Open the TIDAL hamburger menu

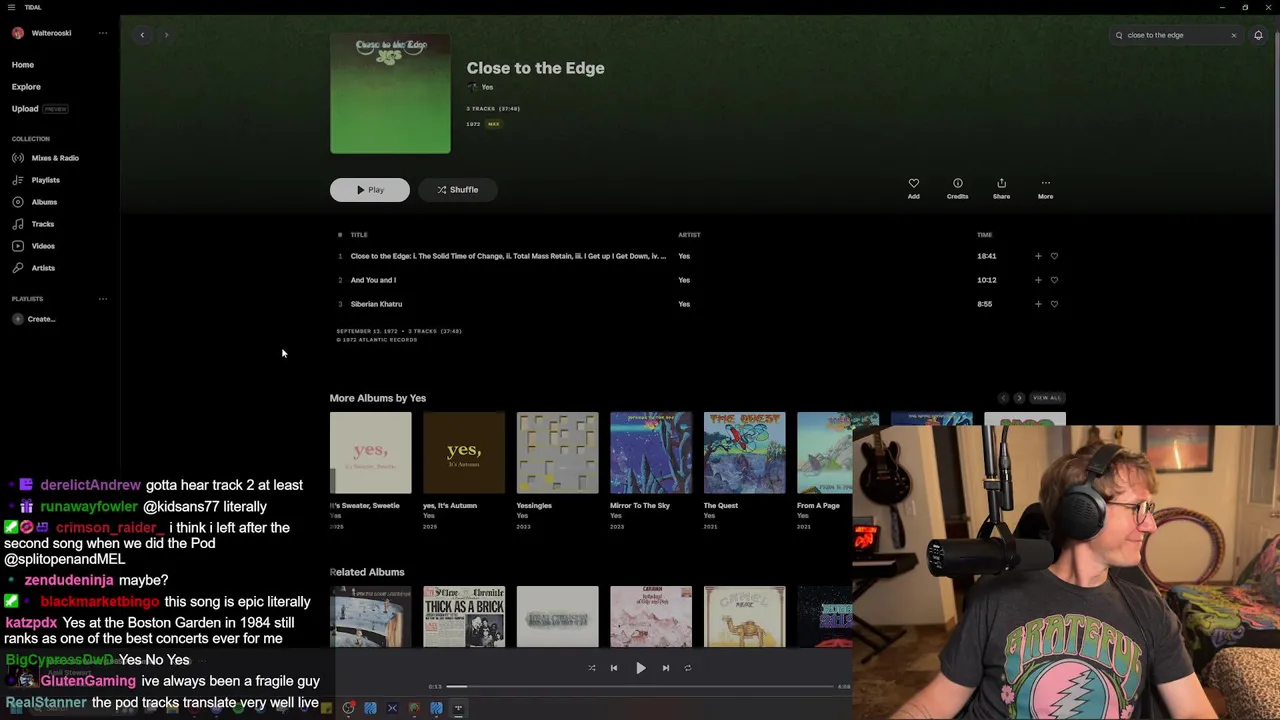[11, 7]
